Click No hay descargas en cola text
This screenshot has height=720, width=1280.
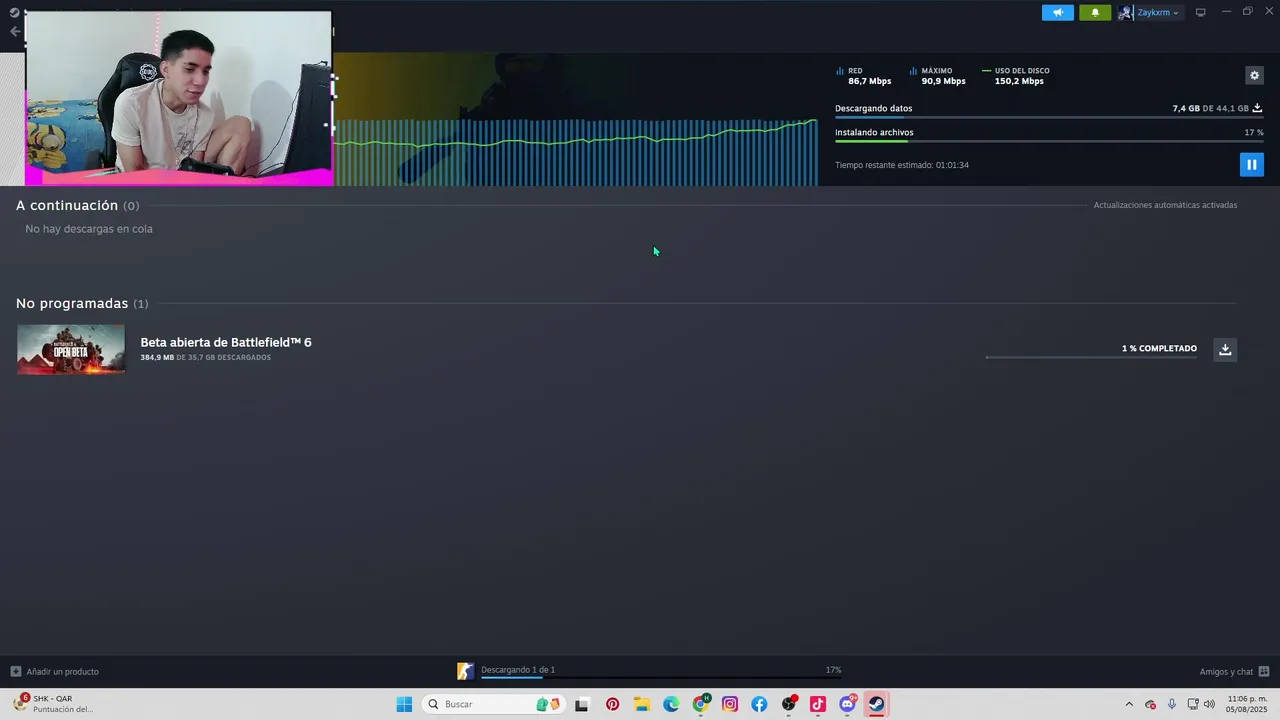point(89,229)
